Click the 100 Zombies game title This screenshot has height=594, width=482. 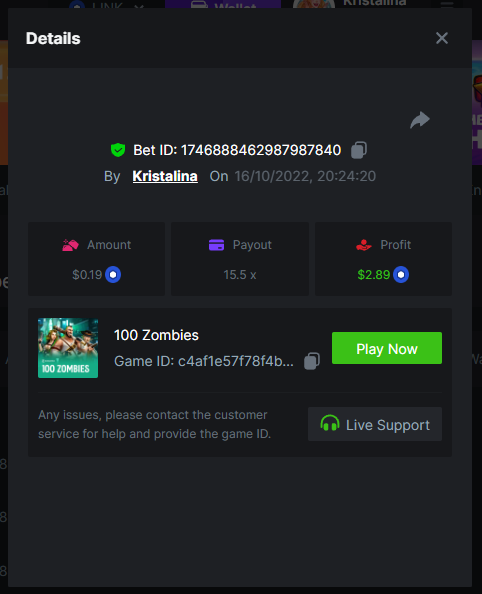(x=156, y=335)
